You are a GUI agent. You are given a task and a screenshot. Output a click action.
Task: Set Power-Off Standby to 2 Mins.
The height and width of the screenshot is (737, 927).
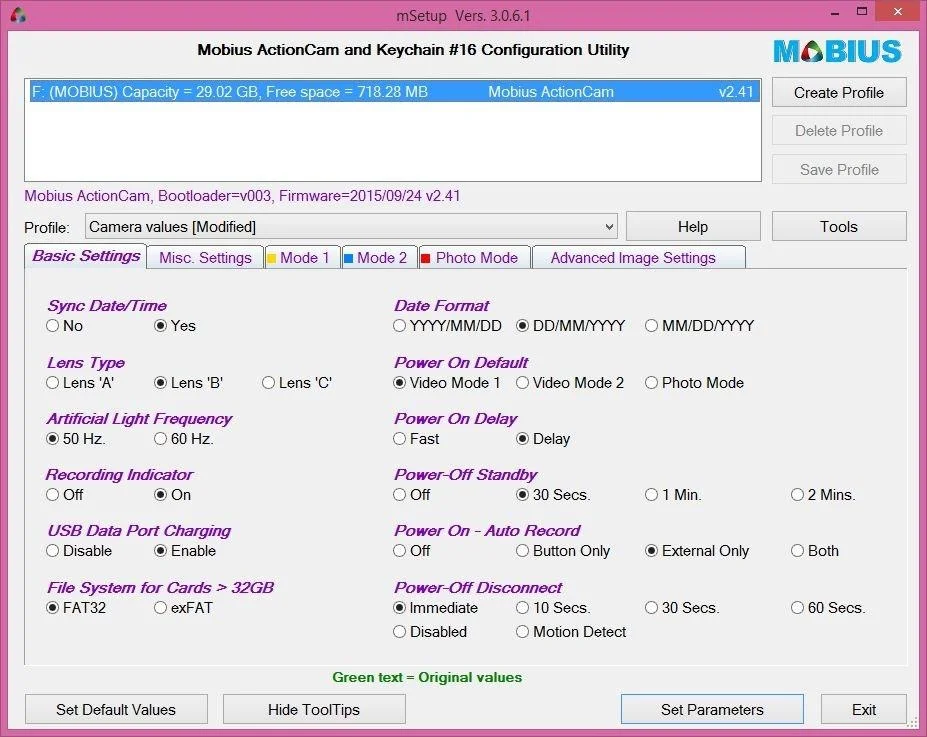(x=824, y=495)
